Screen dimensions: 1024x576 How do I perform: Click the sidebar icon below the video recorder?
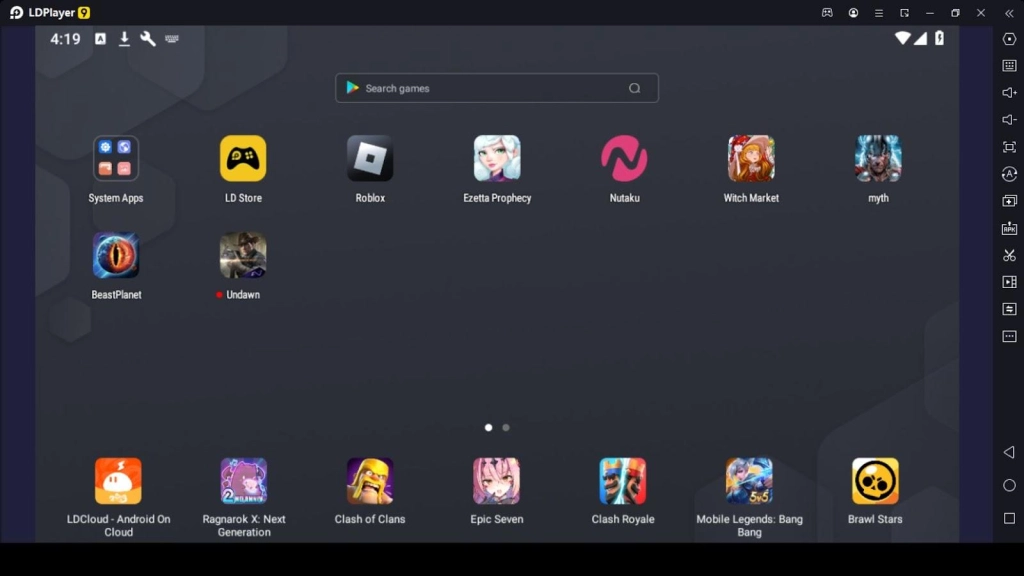(1009, 309)
